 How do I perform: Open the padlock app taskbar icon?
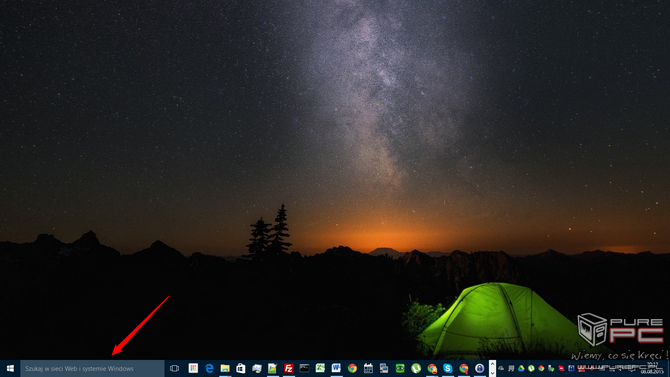click(x=479, y=368)
